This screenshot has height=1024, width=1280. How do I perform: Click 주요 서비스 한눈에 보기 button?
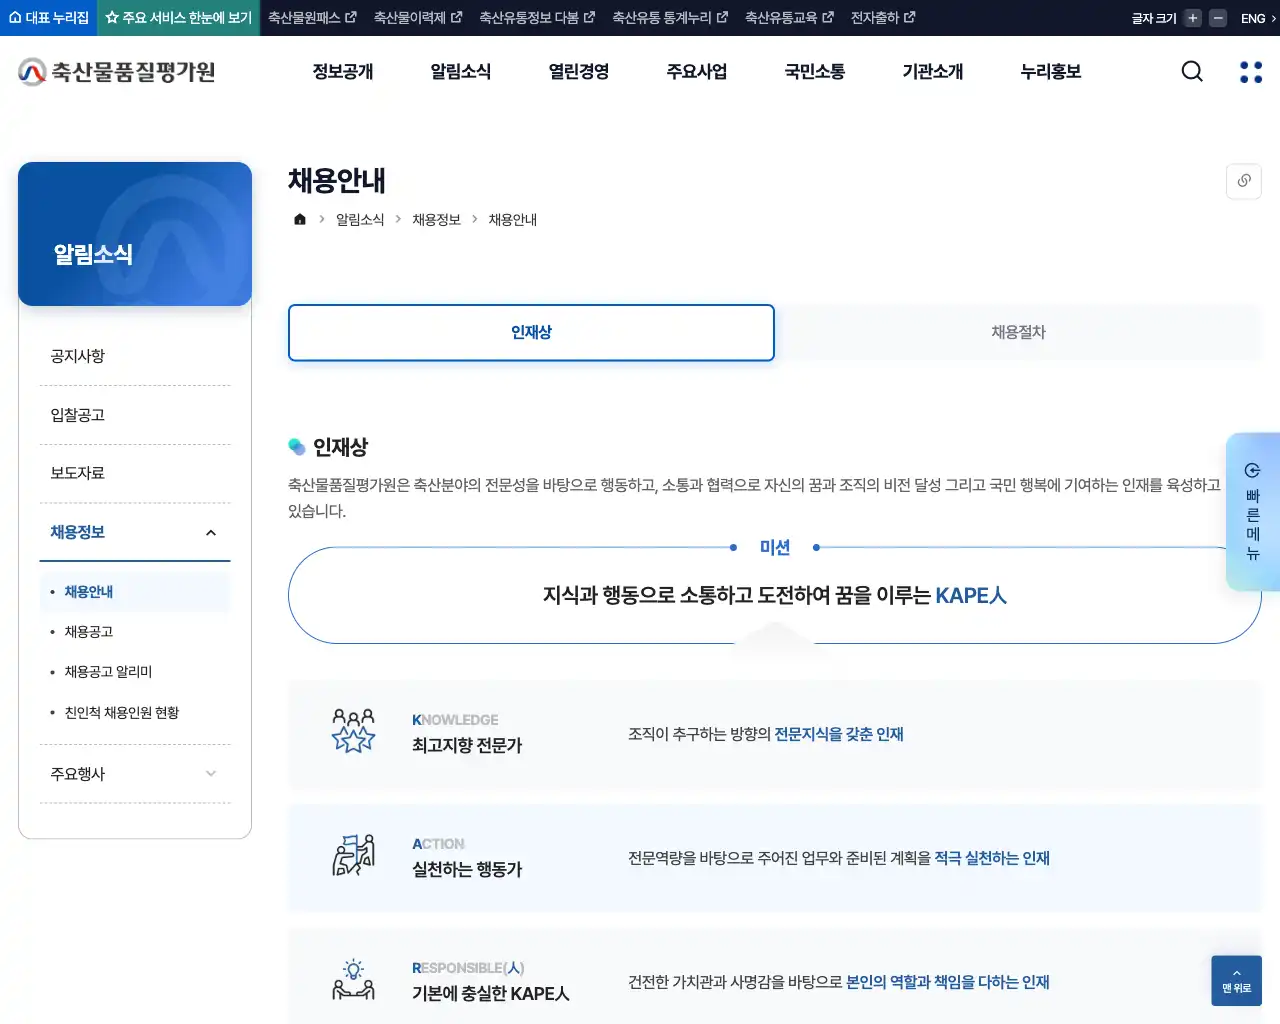tap(176, 17)
